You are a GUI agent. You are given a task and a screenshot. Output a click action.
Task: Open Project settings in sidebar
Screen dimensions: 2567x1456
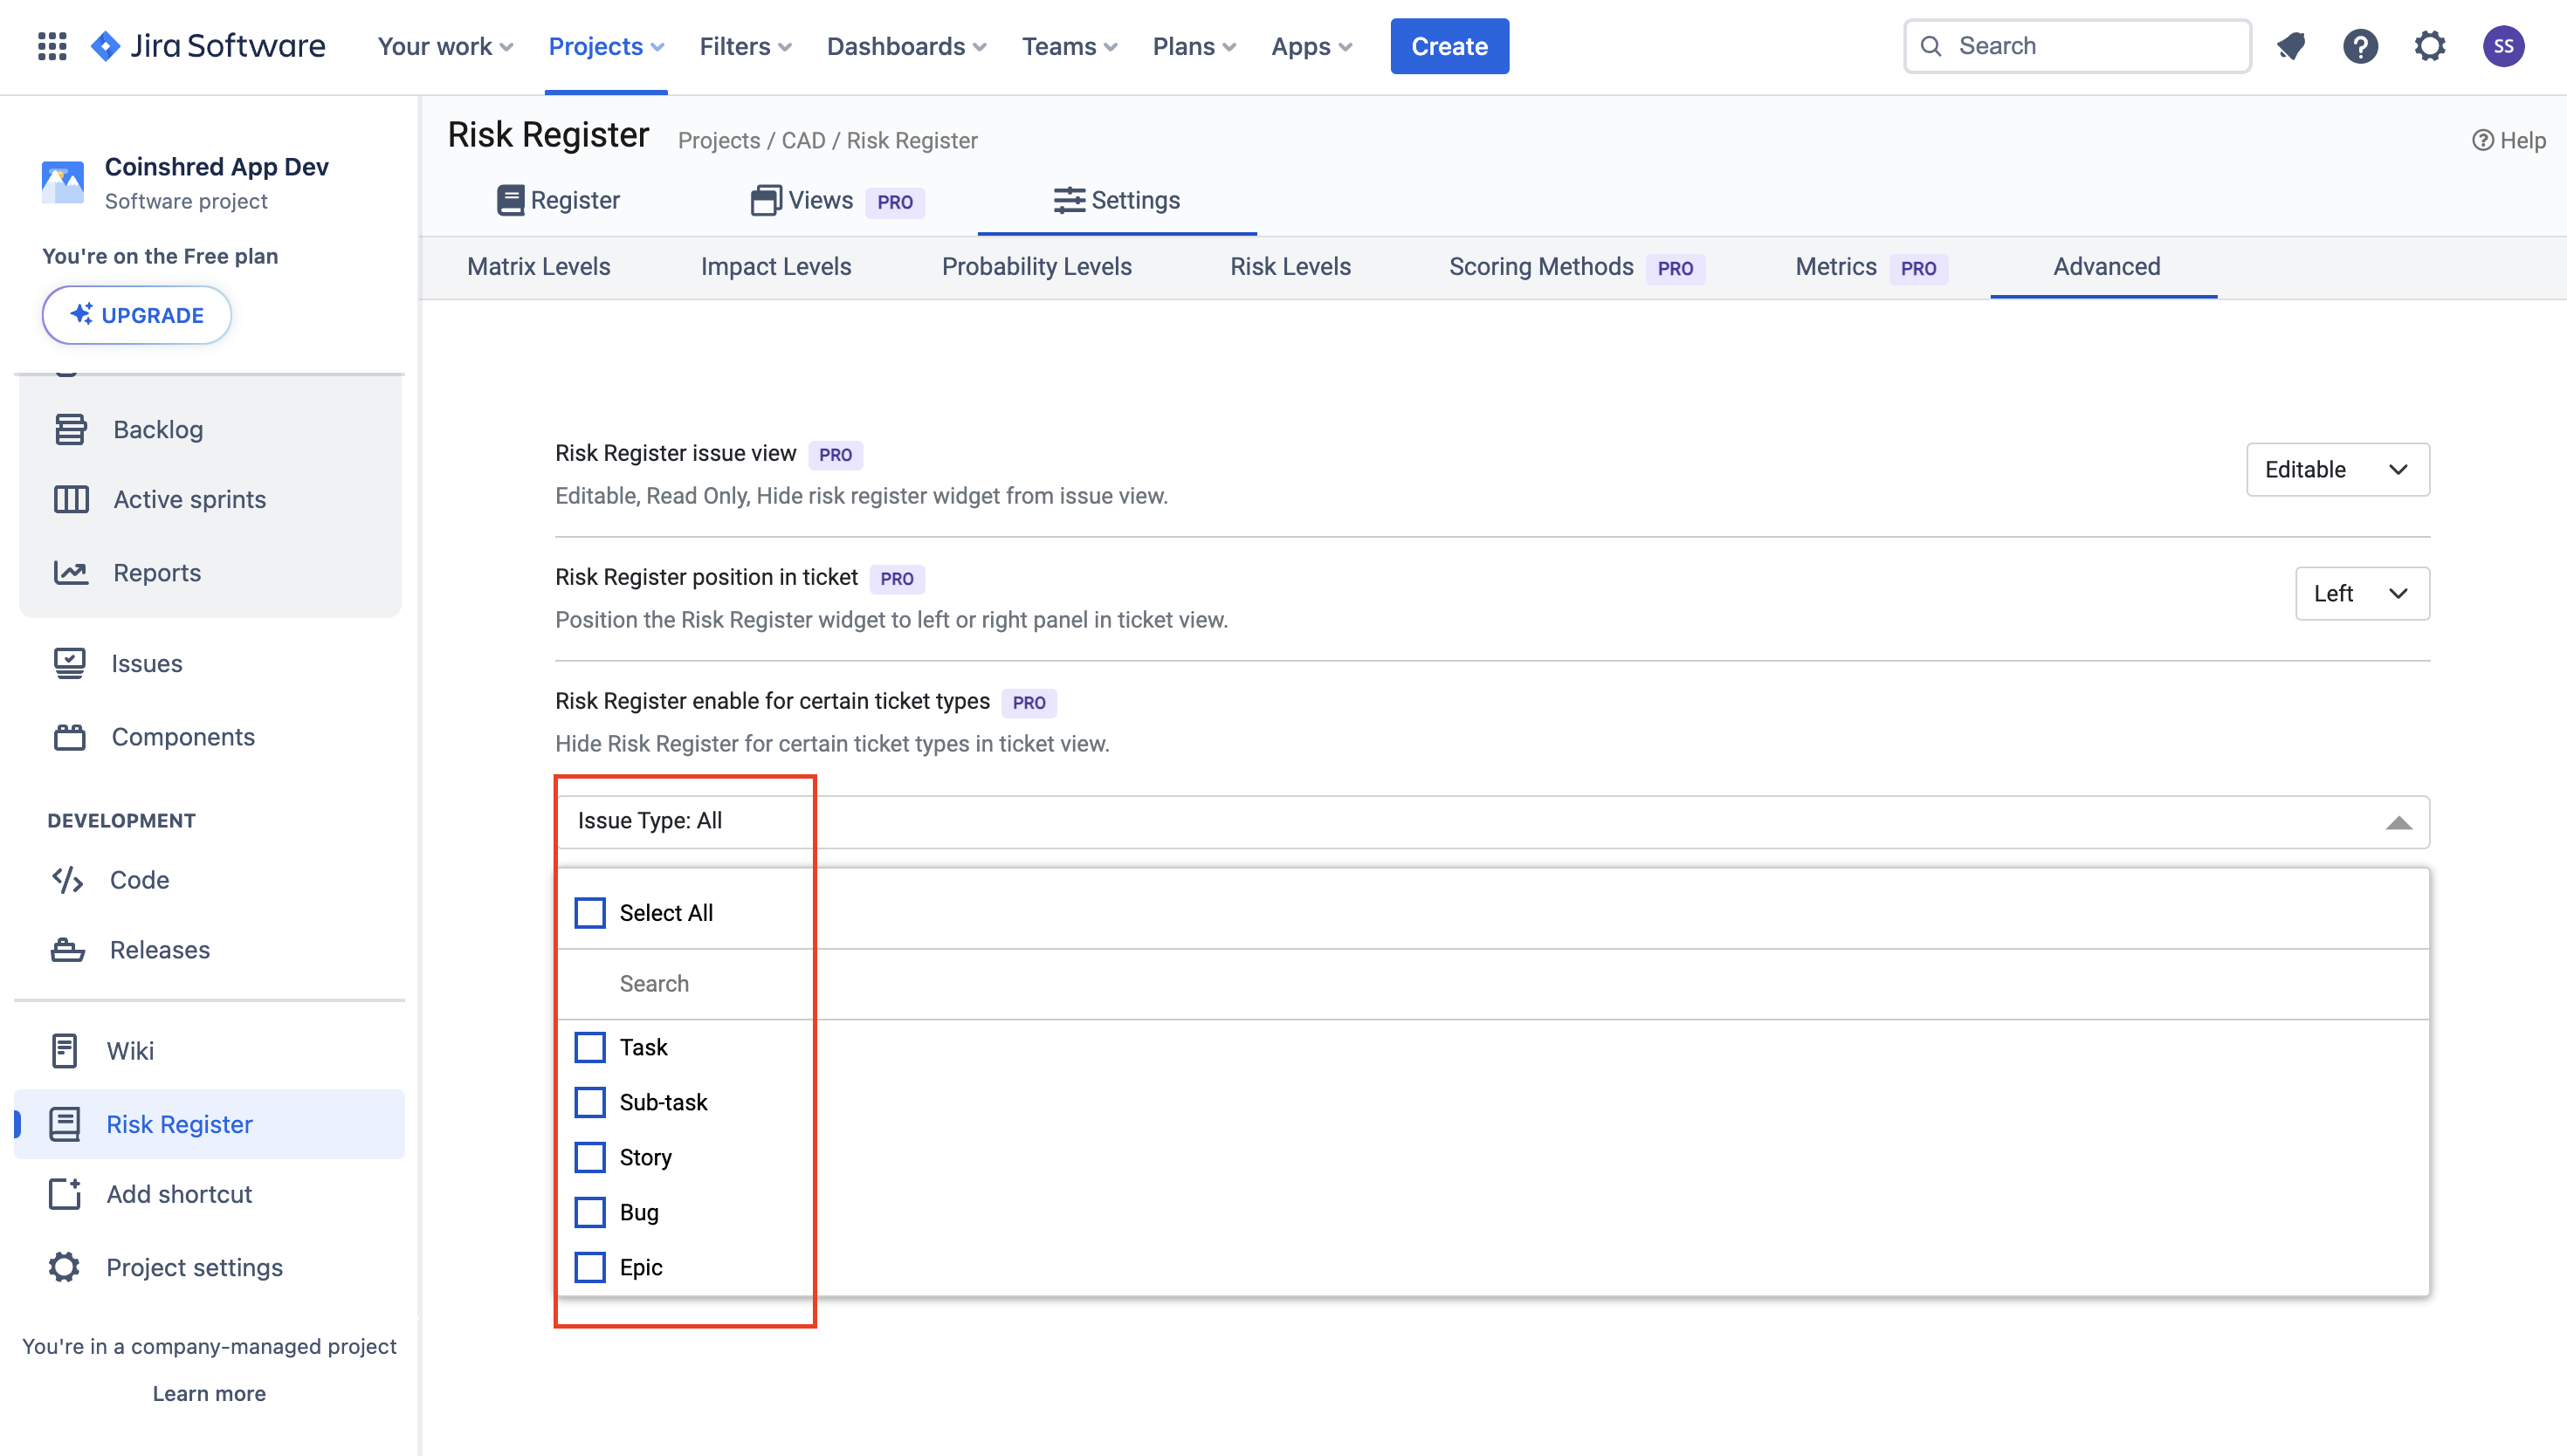coord(194,1267)
